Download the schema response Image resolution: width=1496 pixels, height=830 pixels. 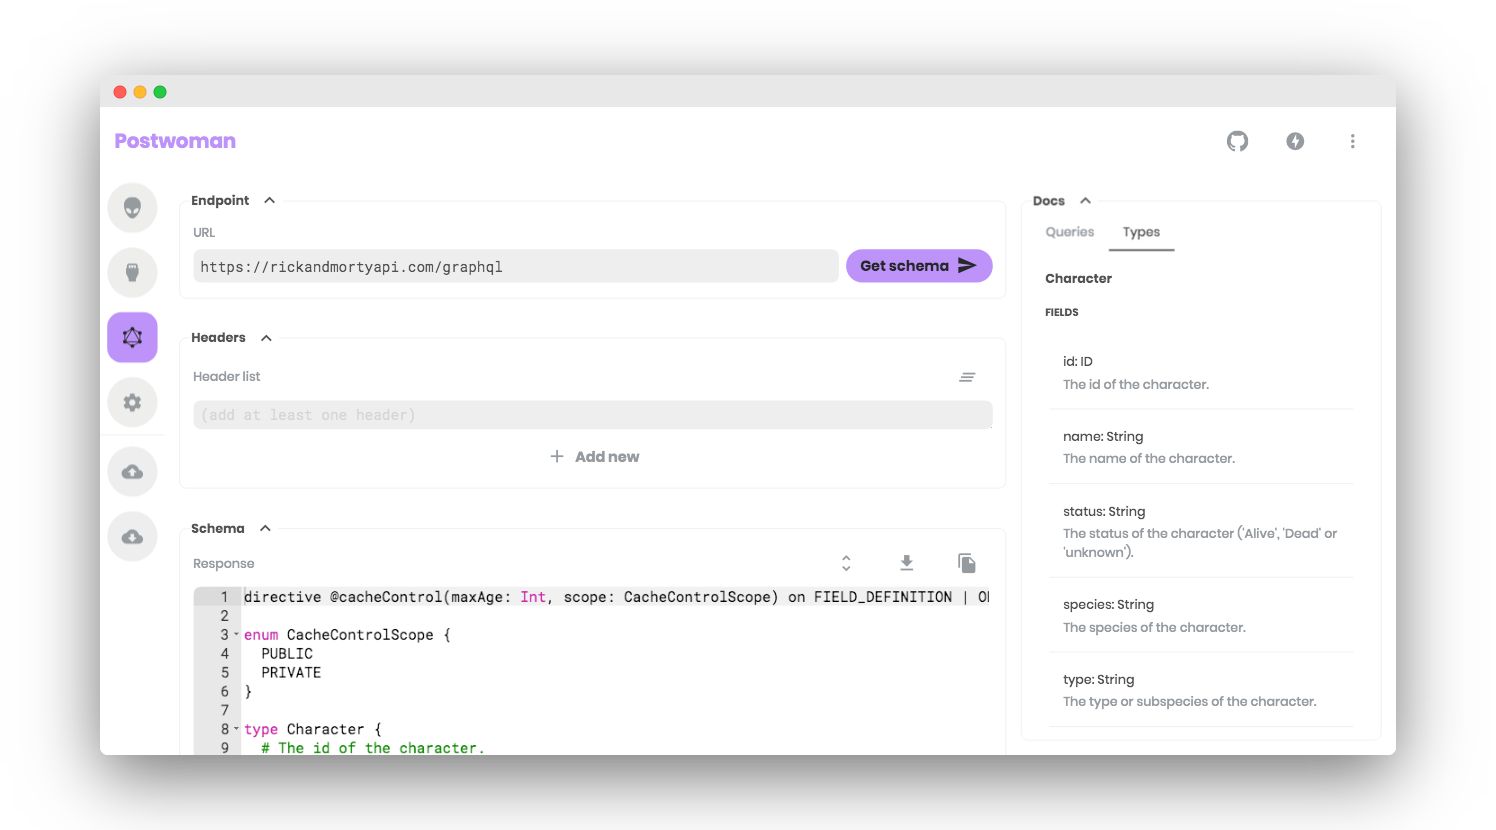click(906, 562)
